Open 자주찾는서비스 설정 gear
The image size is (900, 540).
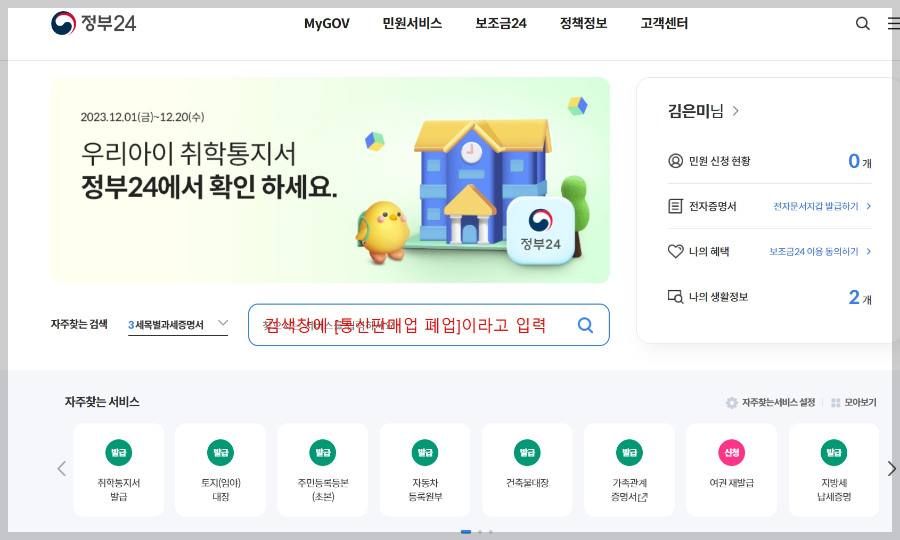click(770, 402)
